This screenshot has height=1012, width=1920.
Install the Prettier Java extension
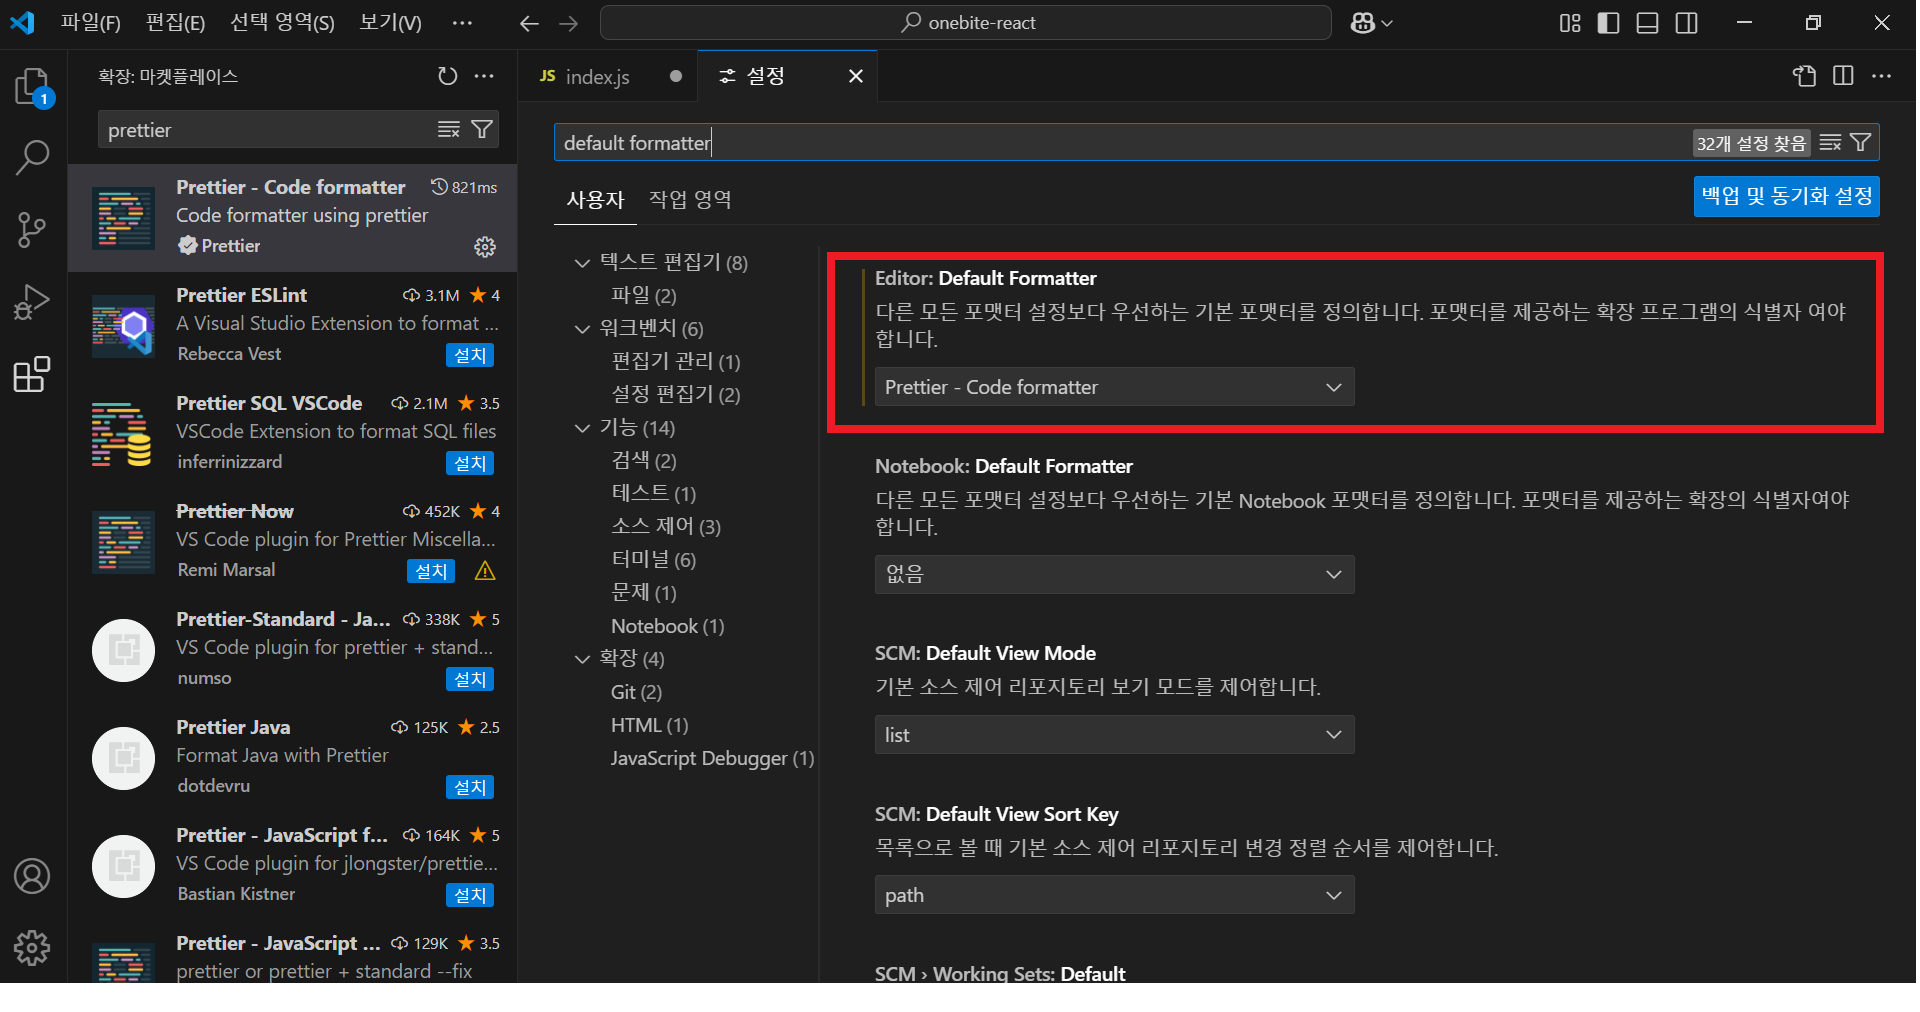pos(470,787)
